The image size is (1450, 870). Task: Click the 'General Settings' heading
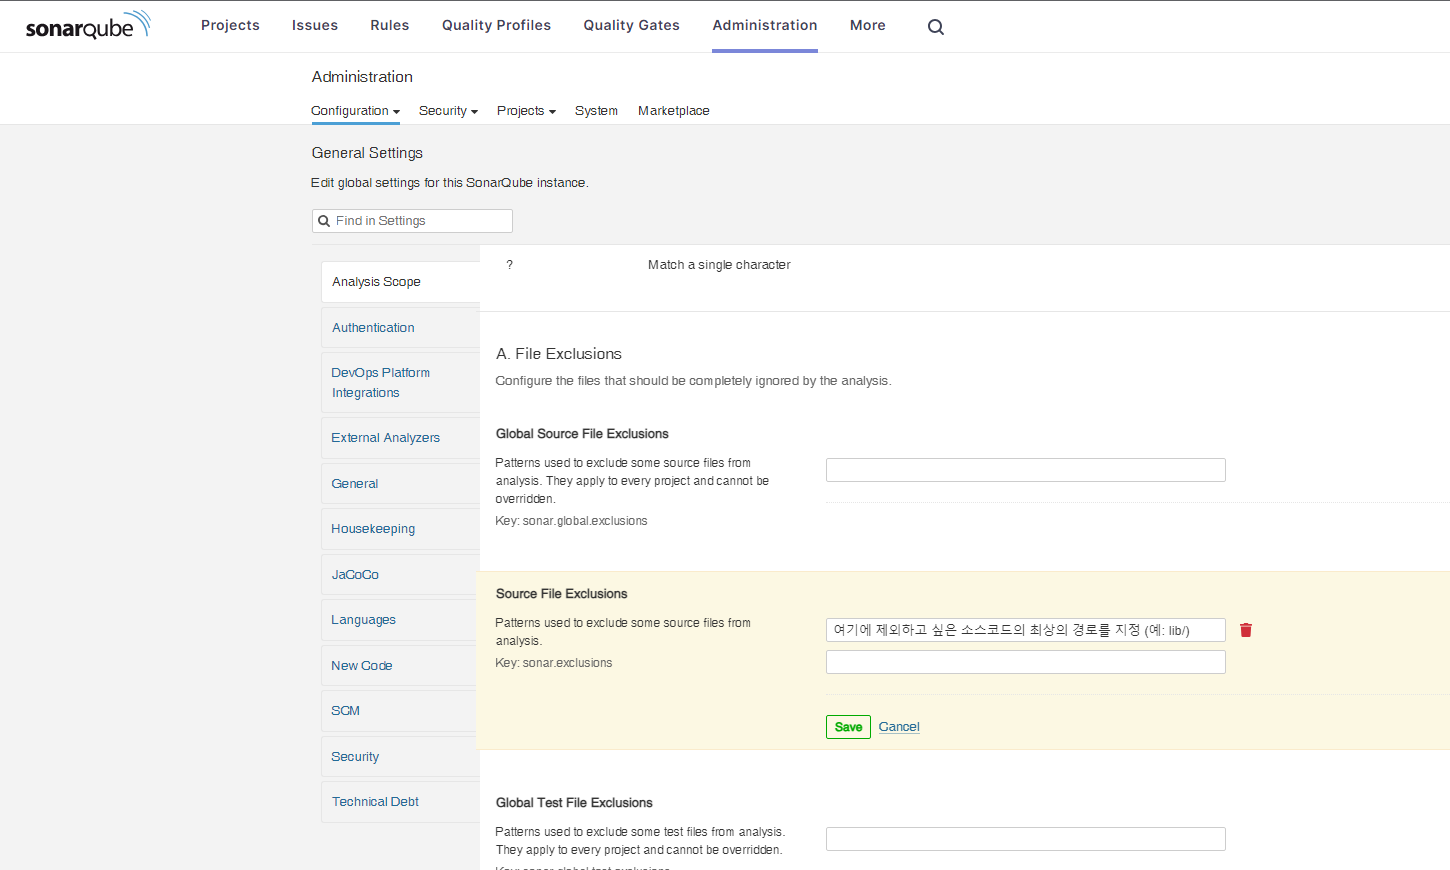pos(367,153)
